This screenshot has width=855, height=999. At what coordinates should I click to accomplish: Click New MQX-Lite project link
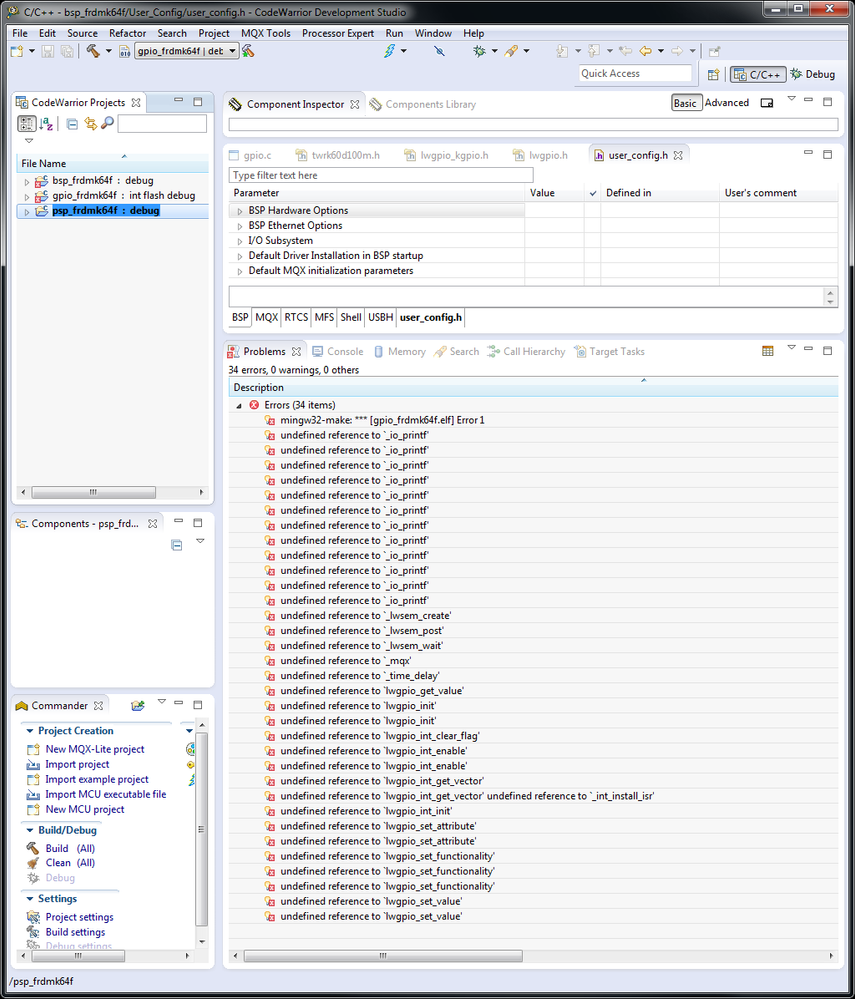(95, 749)
